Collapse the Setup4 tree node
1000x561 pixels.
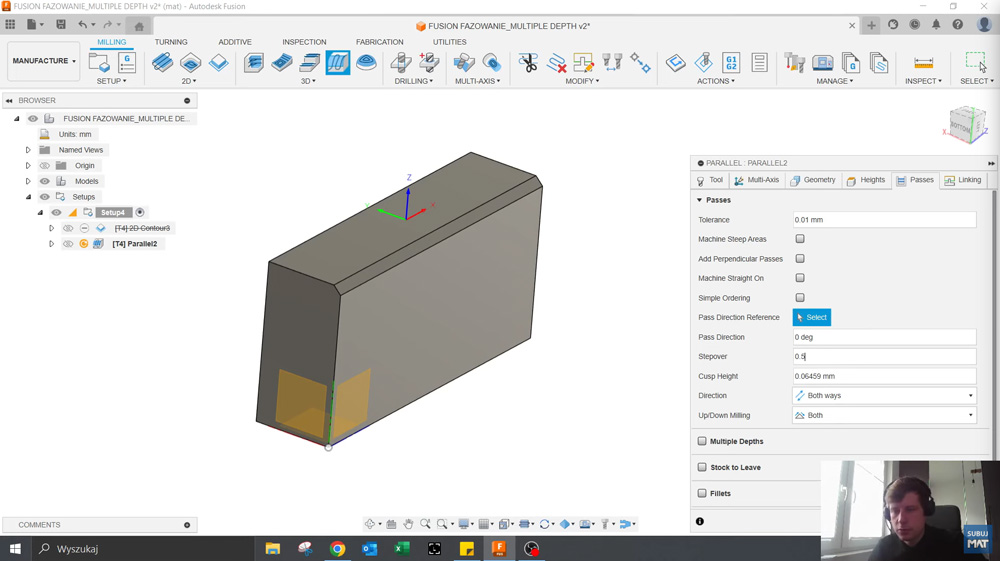tap(40, 212)
